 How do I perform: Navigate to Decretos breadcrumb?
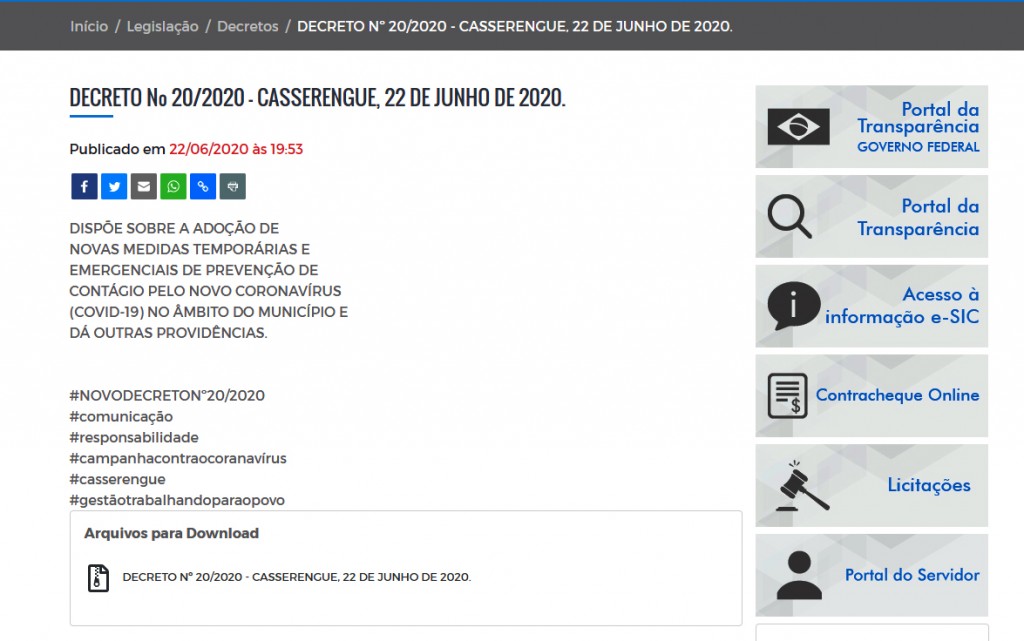click(248, 26)
